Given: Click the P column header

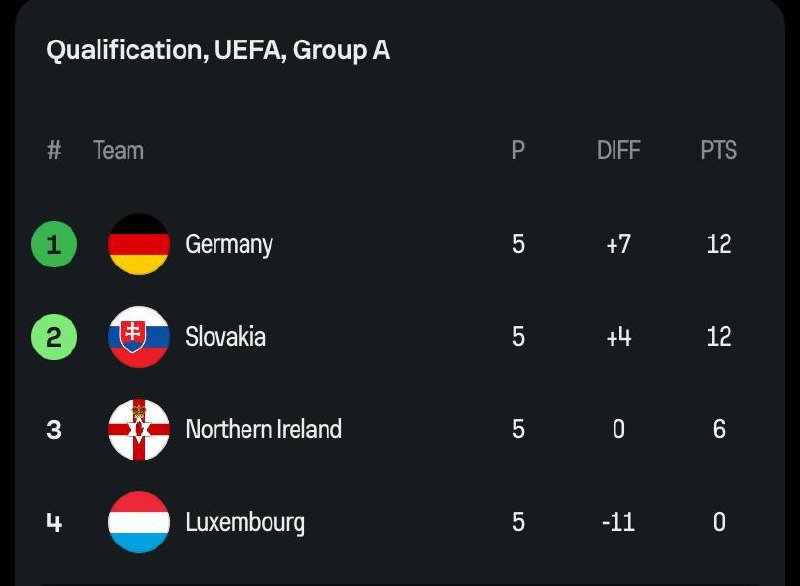Looking at the screenshot, I should coord(518,151).
